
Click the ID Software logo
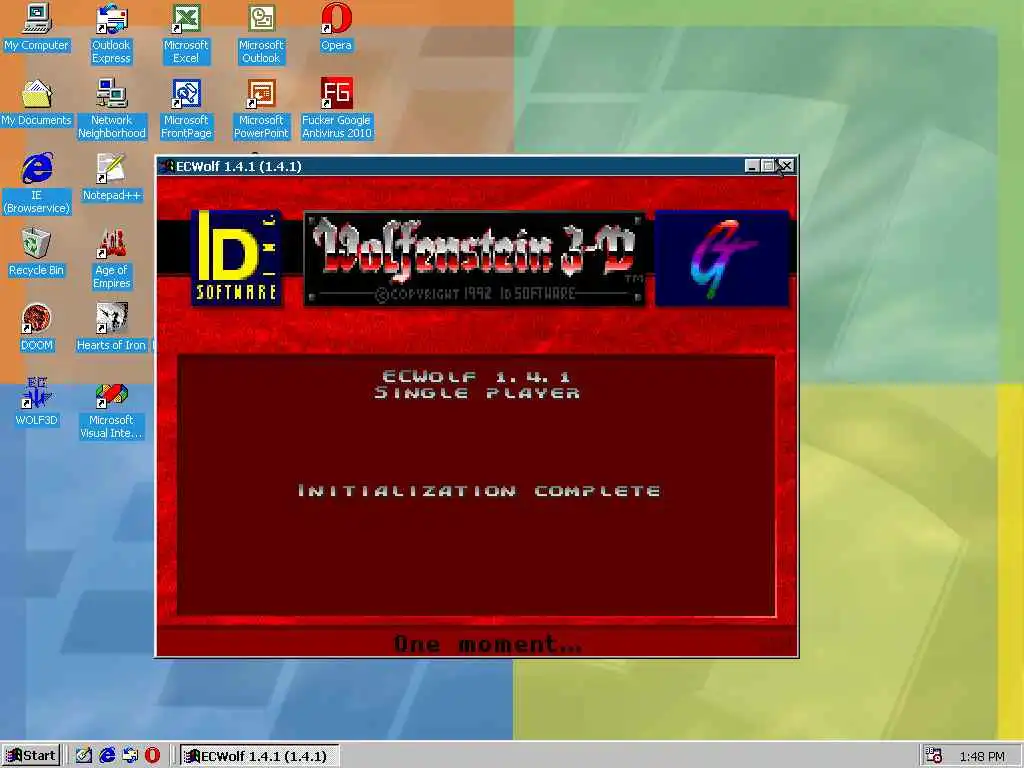236,257
